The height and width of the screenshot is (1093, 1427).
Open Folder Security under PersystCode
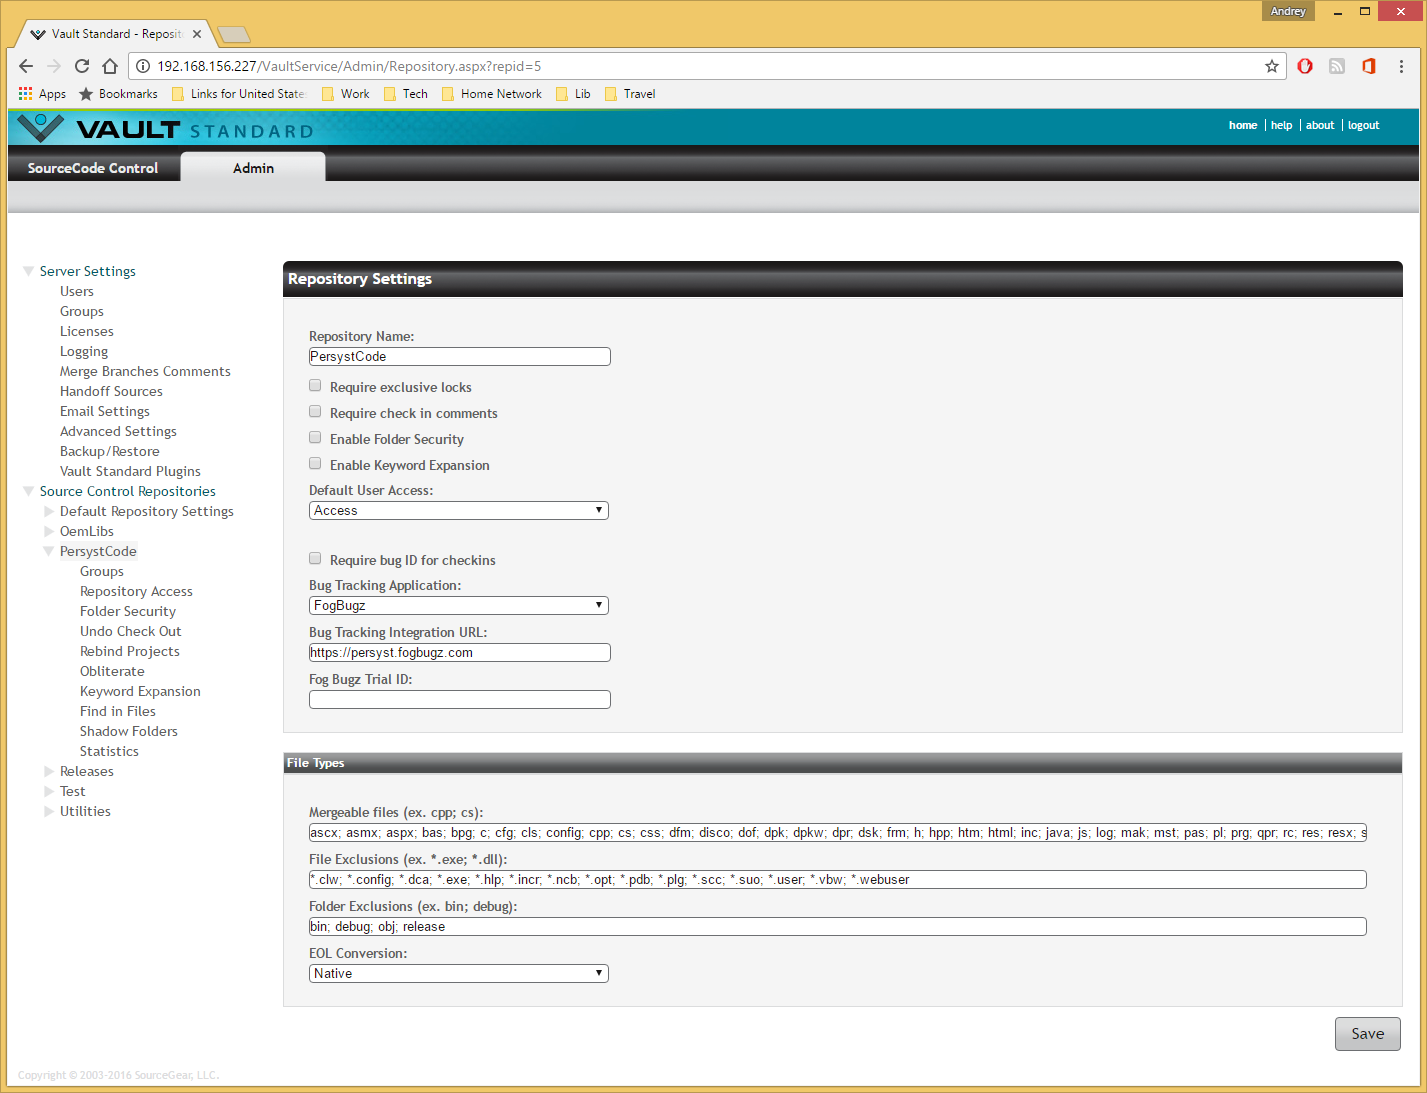pos(128,611)
